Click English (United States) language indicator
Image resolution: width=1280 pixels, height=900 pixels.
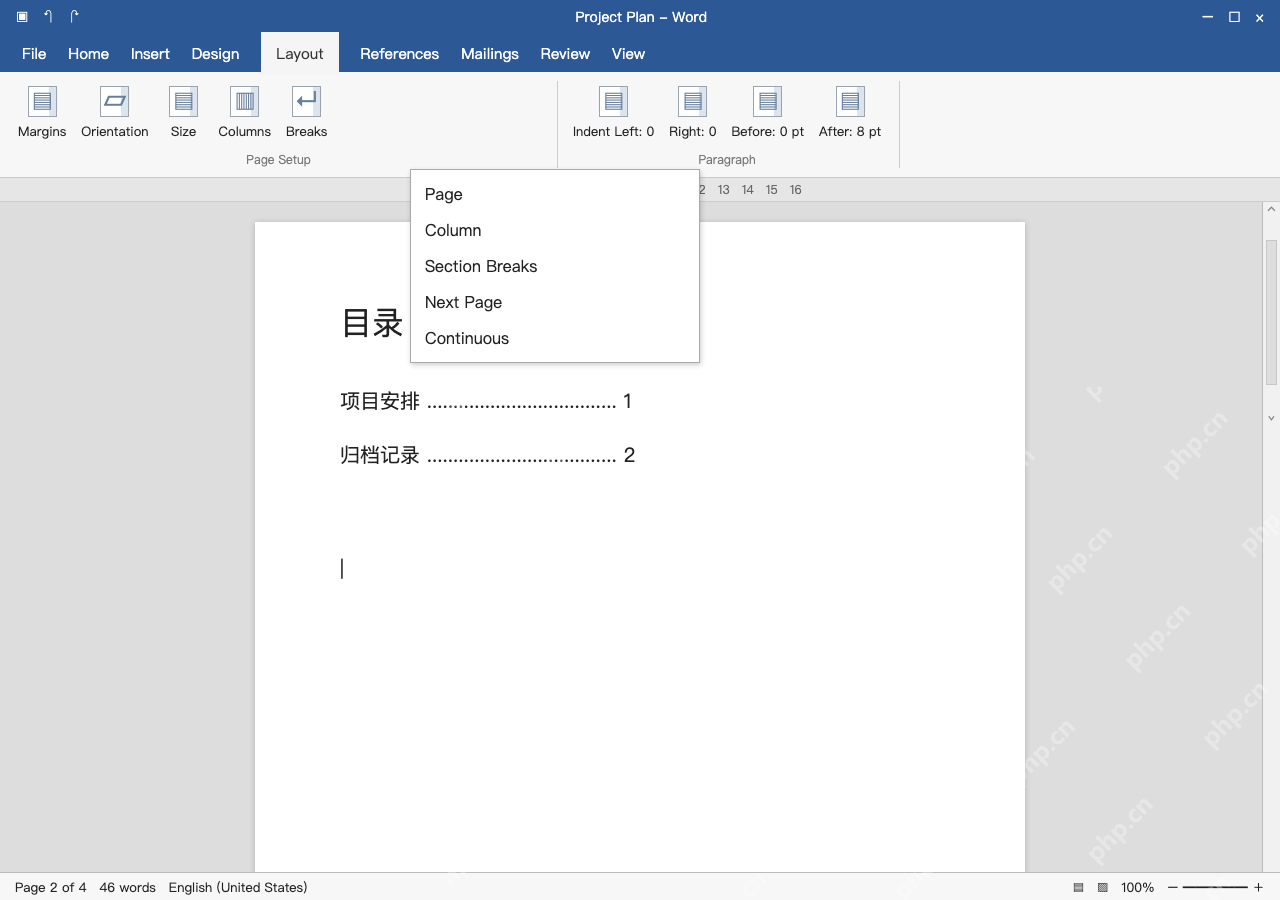click(238, 887)
